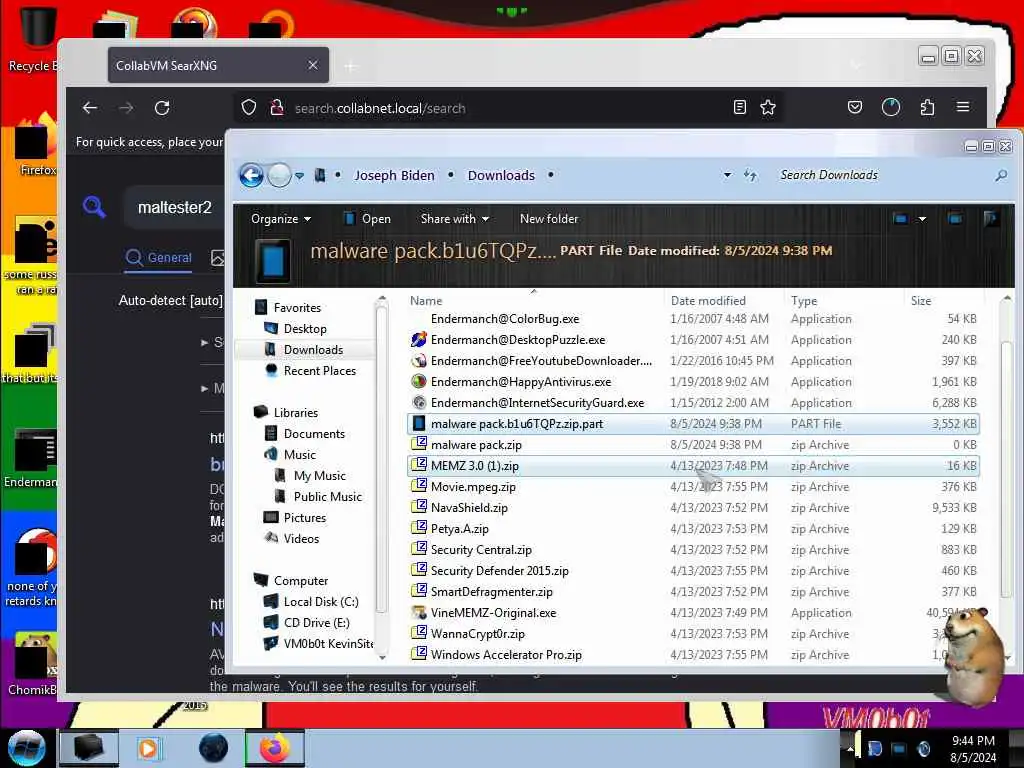Open the Music library
This screenshot has height=768, width=1024.
[300, 455]
